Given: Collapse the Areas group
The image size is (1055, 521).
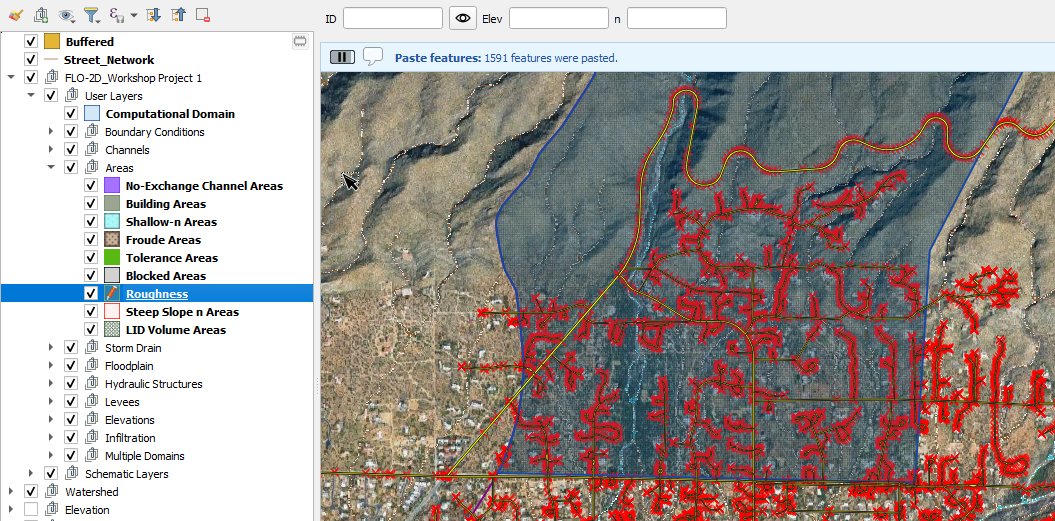Looking at the screenshot, I should [51, 168].
